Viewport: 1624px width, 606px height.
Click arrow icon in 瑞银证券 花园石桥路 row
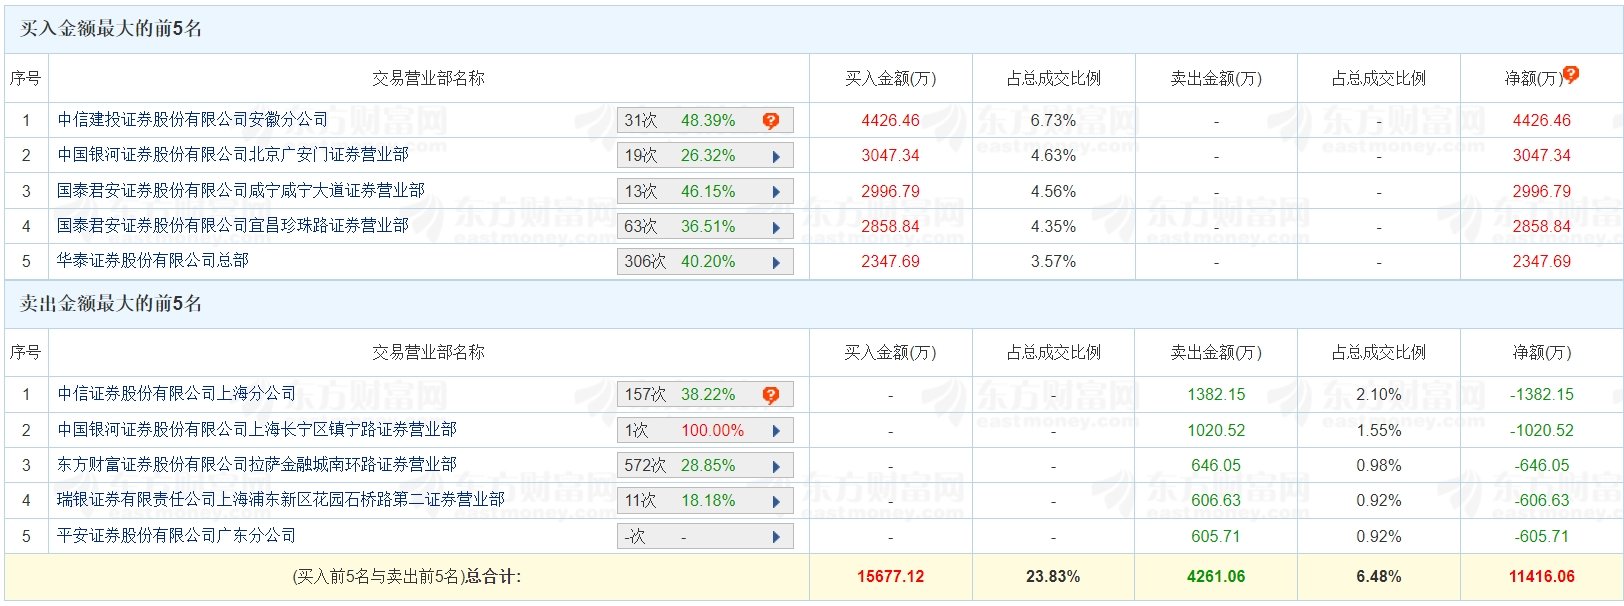(776, 501)
